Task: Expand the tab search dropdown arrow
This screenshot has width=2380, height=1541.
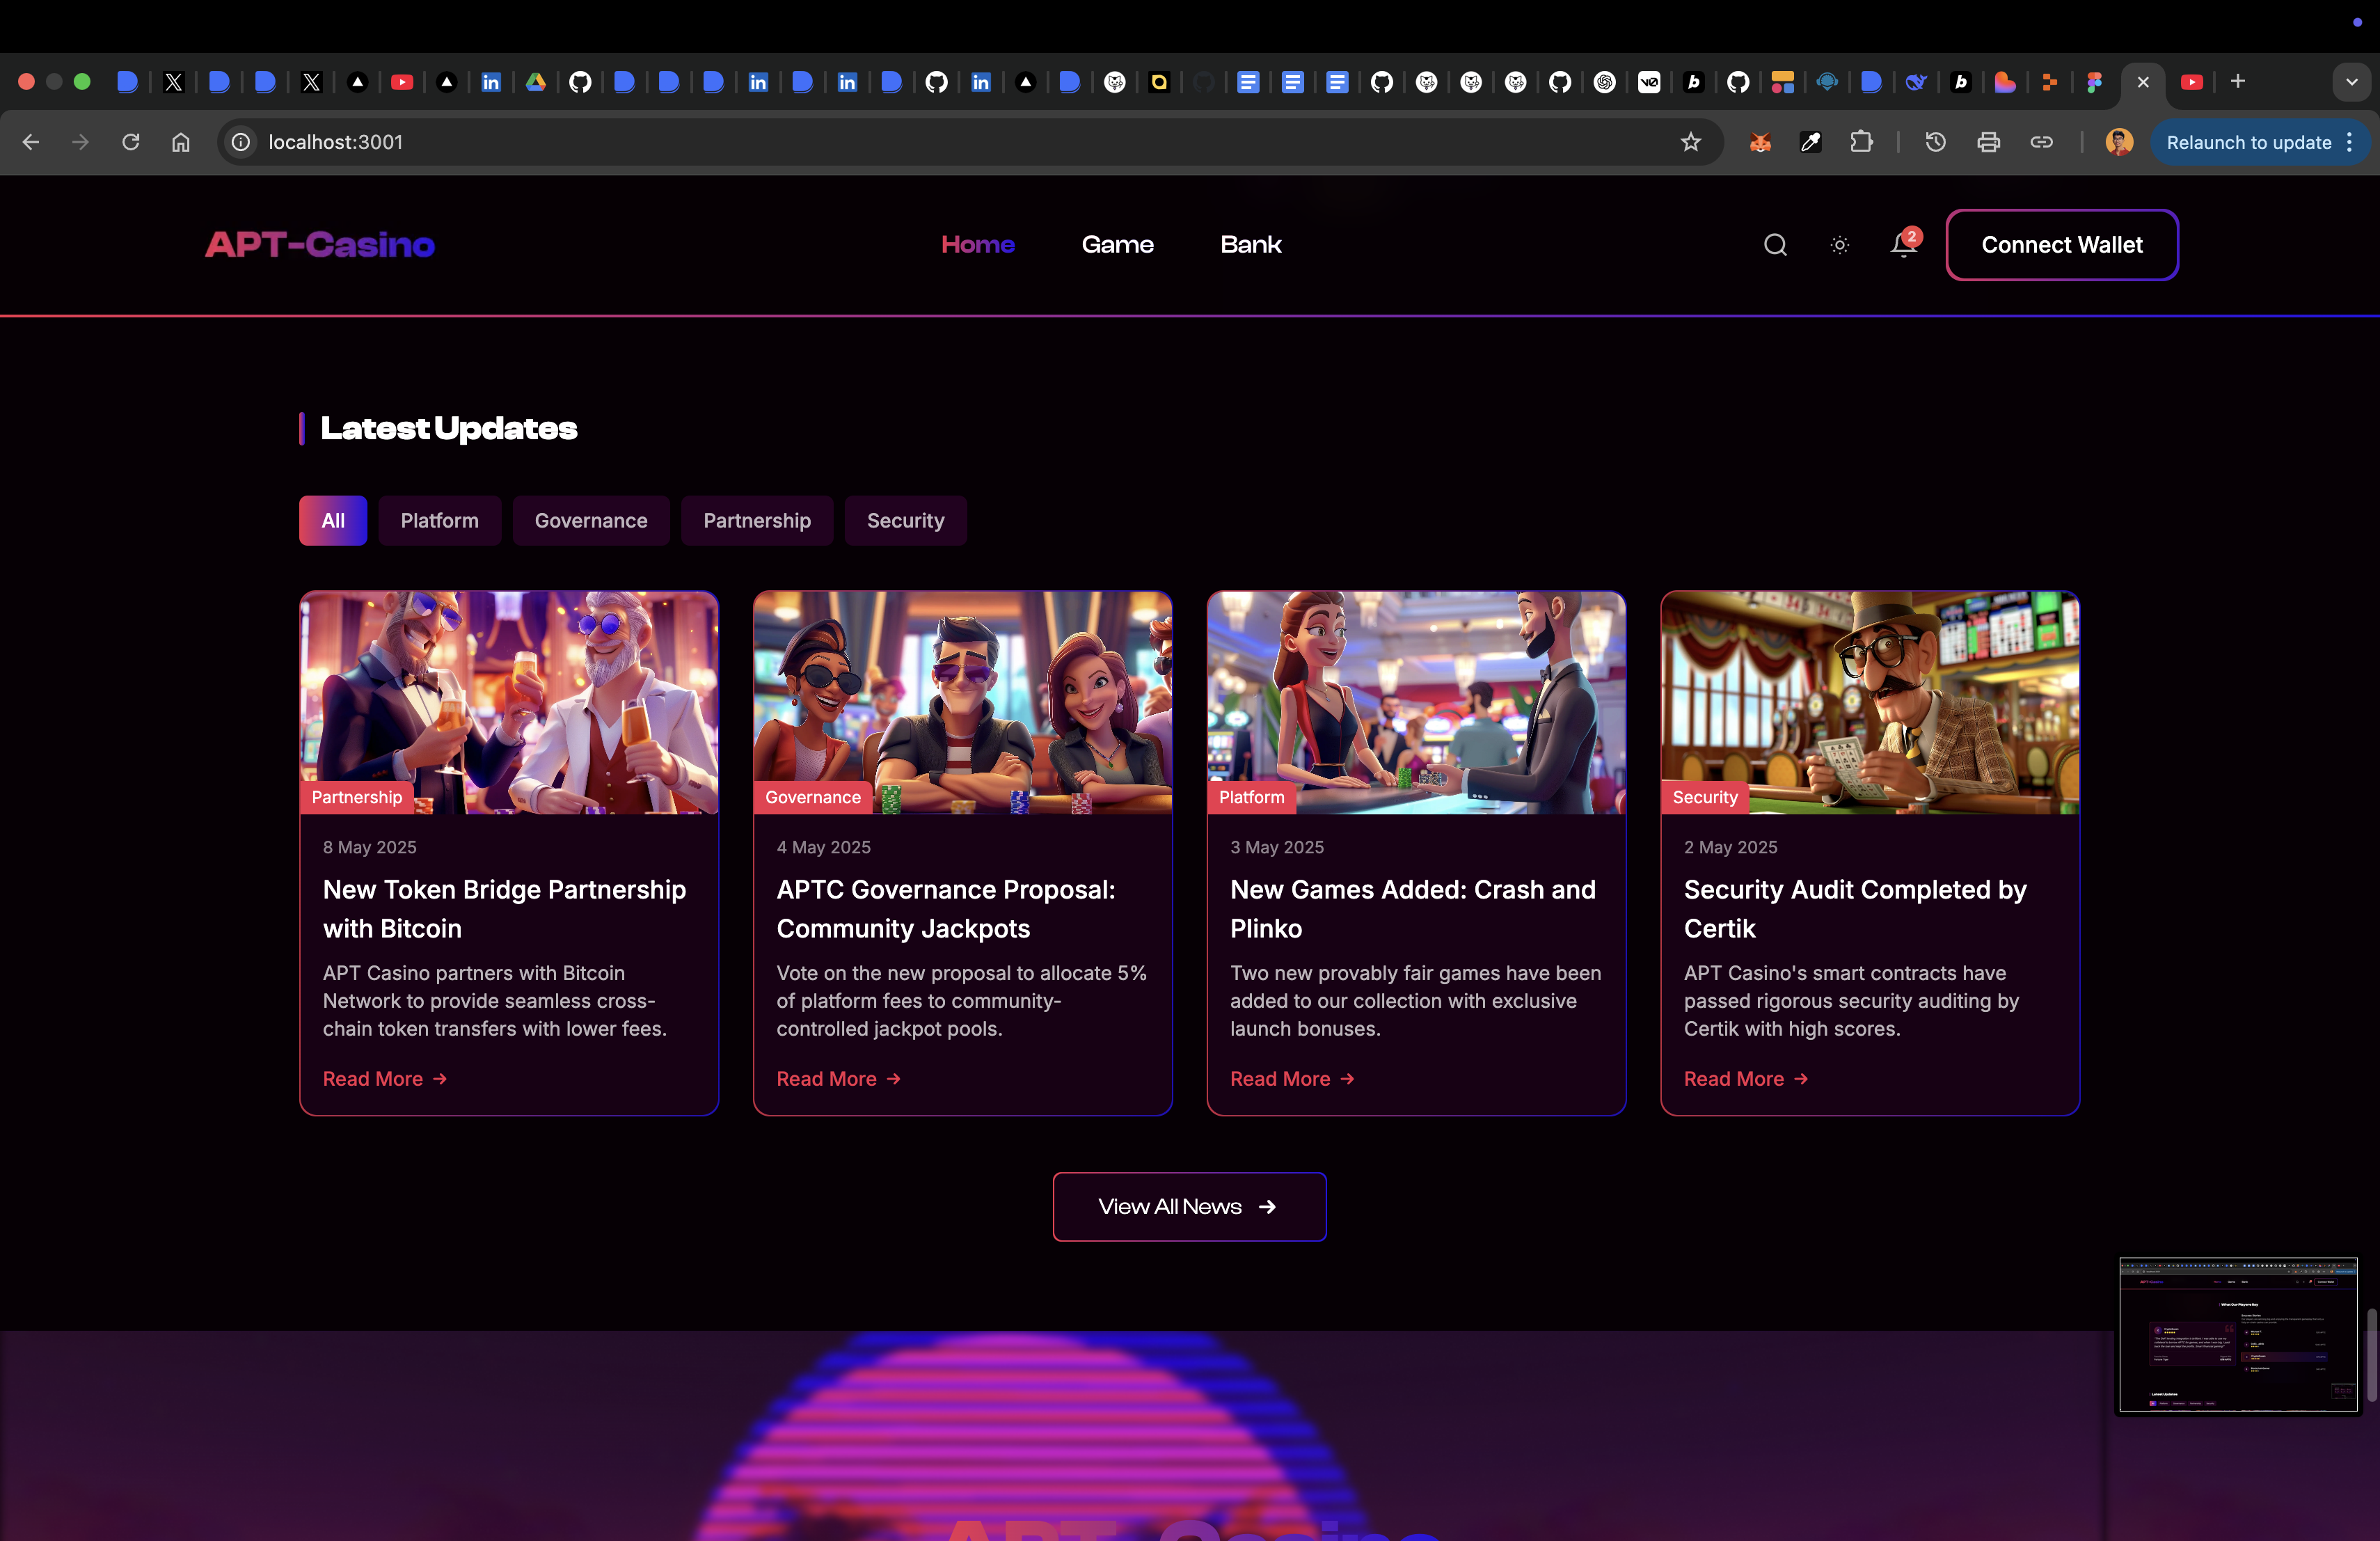Action: coord(2351,82)
